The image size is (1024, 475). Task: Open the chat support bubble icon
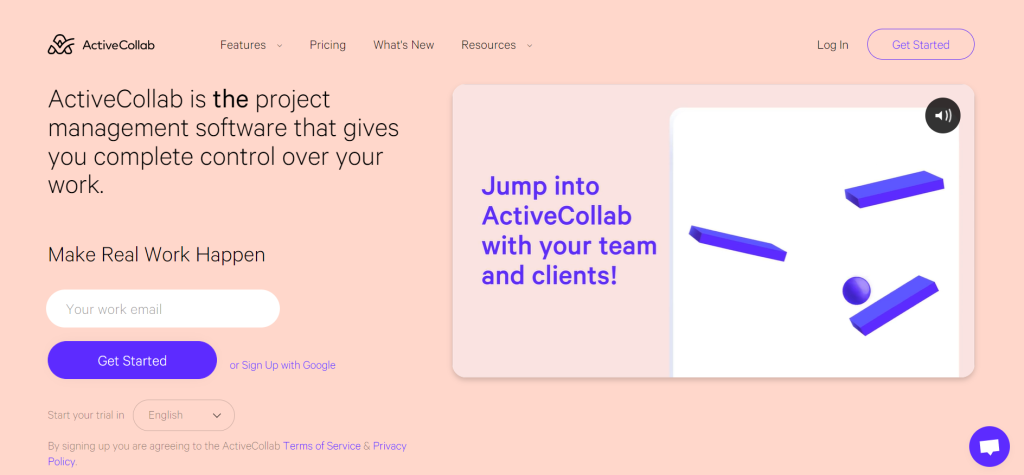(x=989, y=446)
